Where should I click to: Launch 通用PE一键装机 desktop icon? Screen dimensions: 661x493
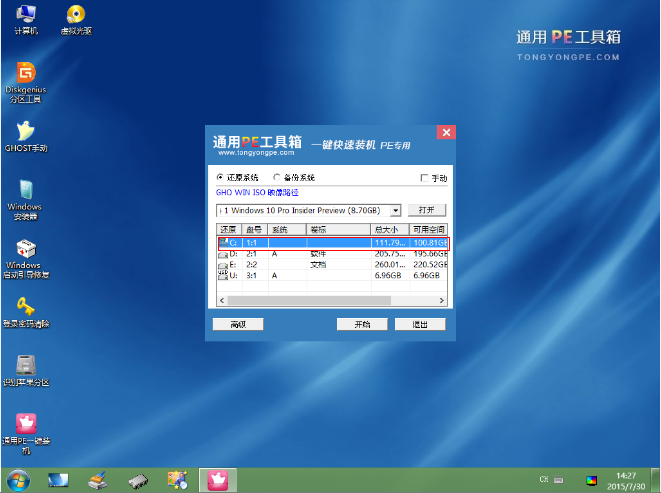click(26, 434)
